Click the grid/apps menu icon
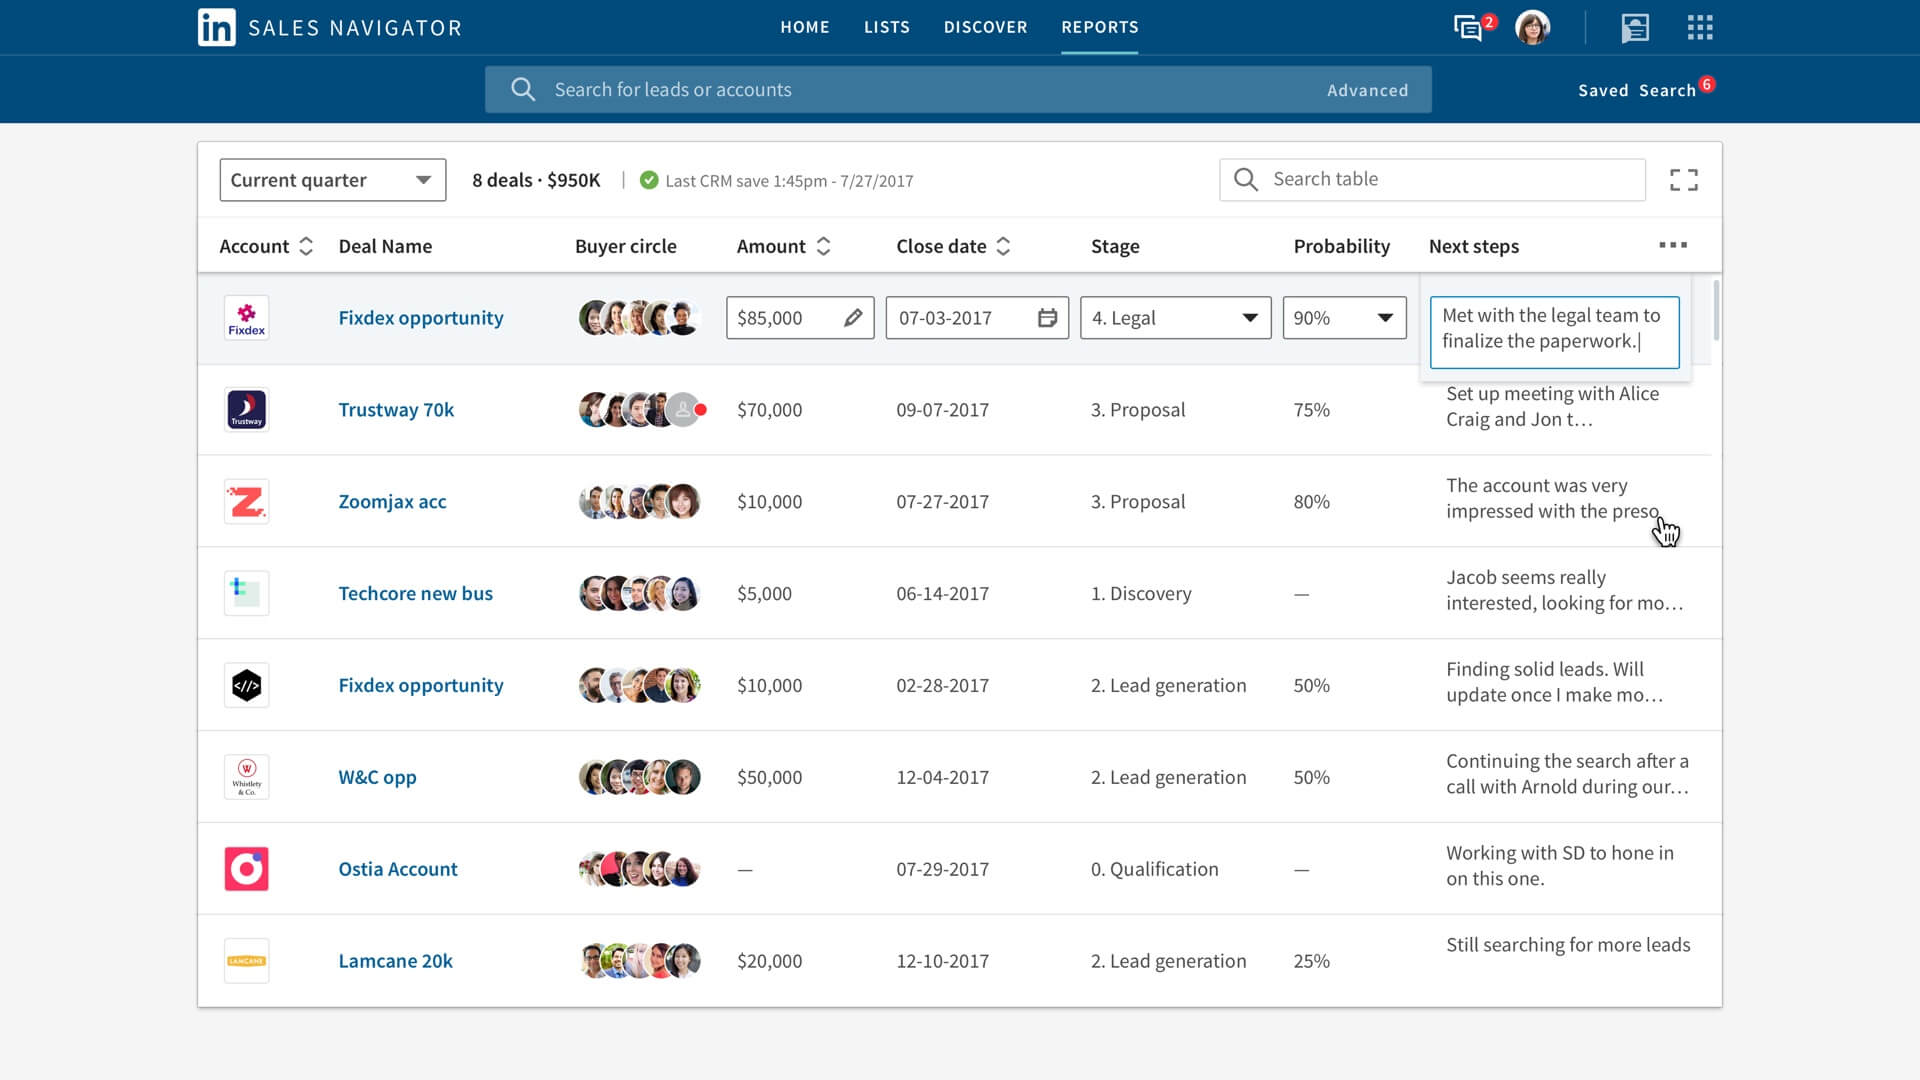 pos(1700,28)
